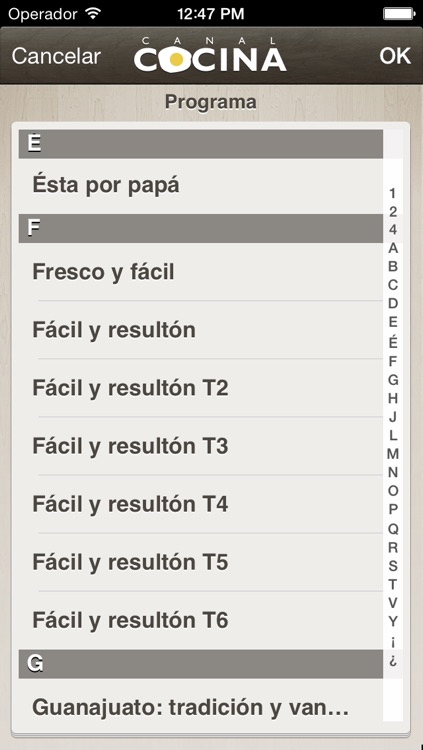The height and width of the screenshot is (750, 423).
Task: Jump to letter V in index
Action: (393, 603)
